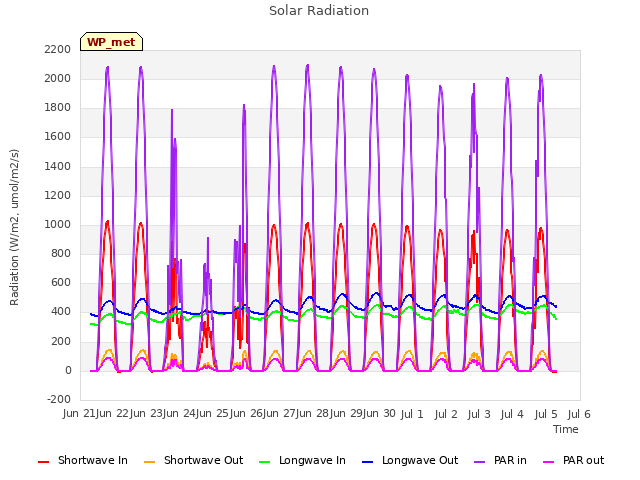
Task: Click the red Shortwave In legend swatch
Action: point(43,462)
